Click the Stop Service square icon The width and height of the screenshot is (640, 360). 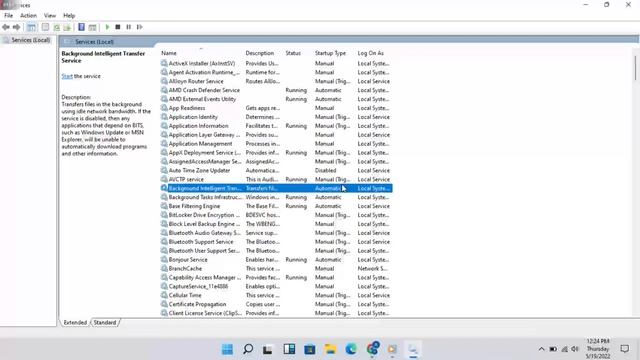[x=118, y=27]
